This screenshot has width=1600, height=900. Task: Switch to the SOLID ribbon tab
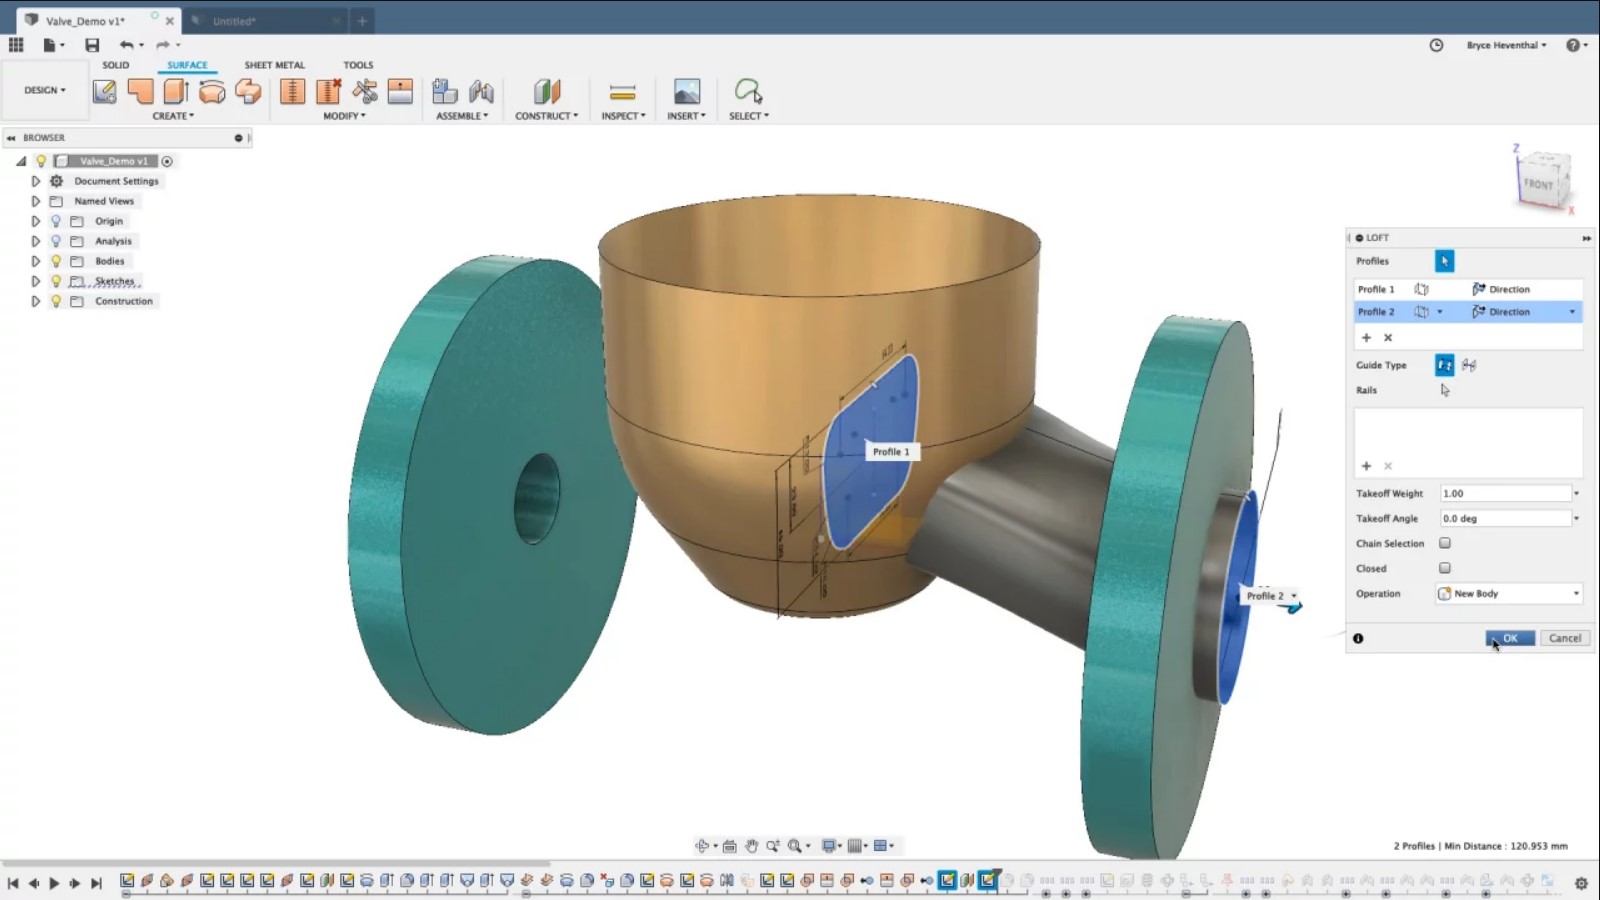pos(115,64)
